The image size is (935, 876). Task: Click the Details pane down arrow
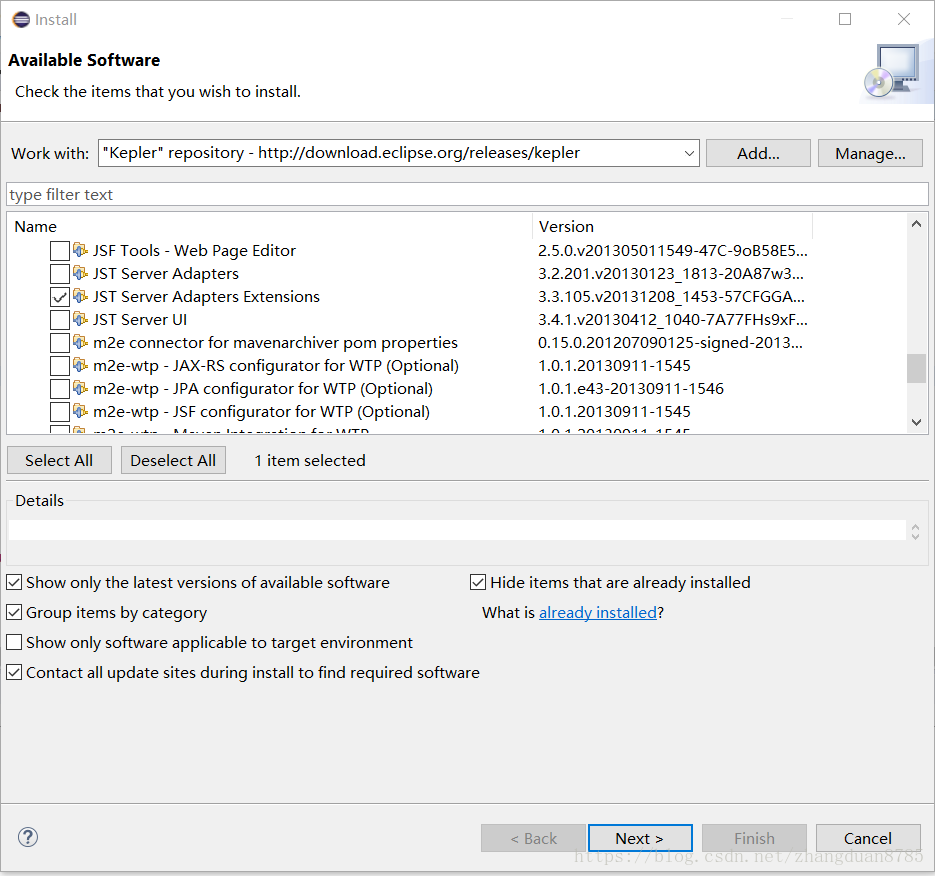915,535
